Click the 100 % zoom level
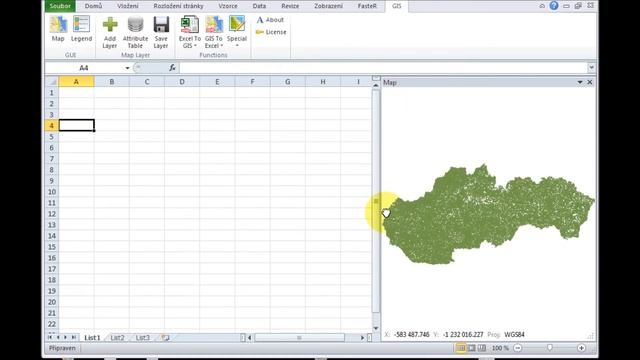 tap(500, 348)
